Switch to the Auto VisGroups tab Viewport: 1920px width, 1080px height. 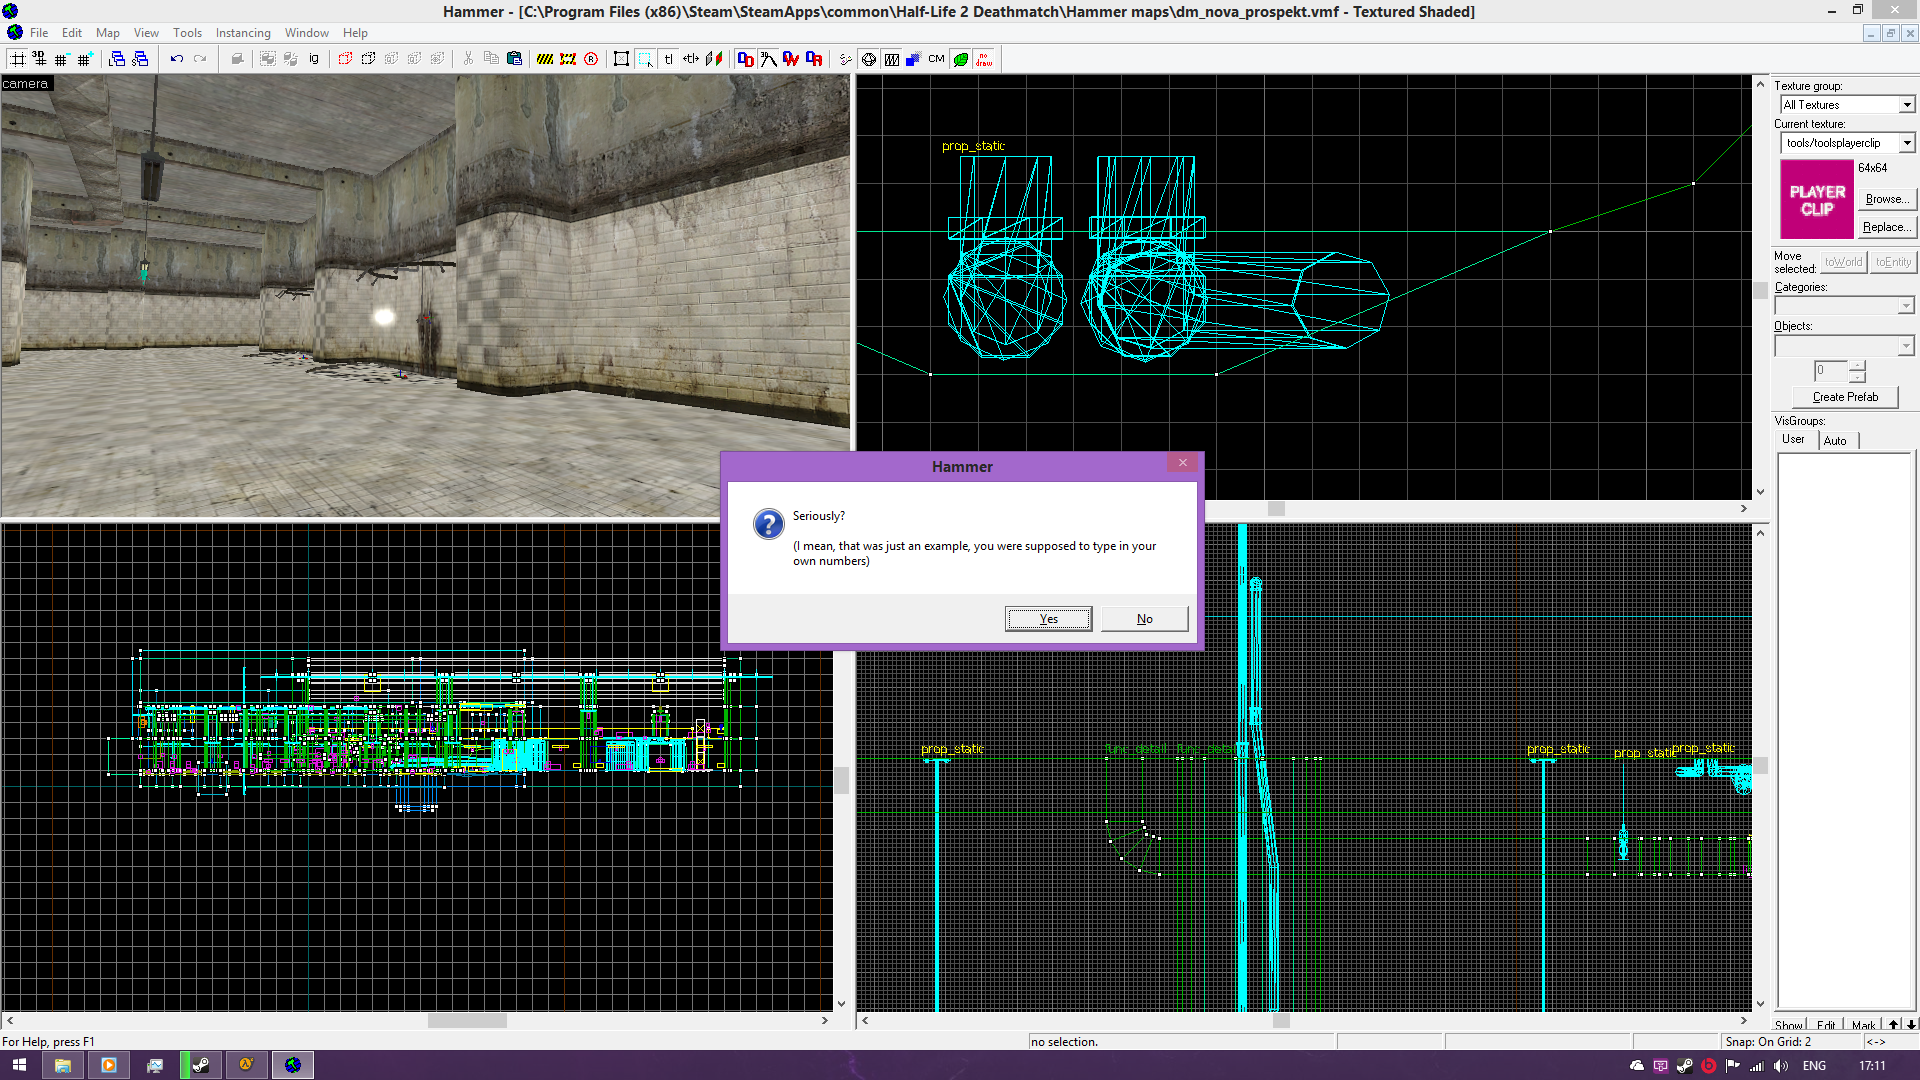click(x=1835, y=440)
